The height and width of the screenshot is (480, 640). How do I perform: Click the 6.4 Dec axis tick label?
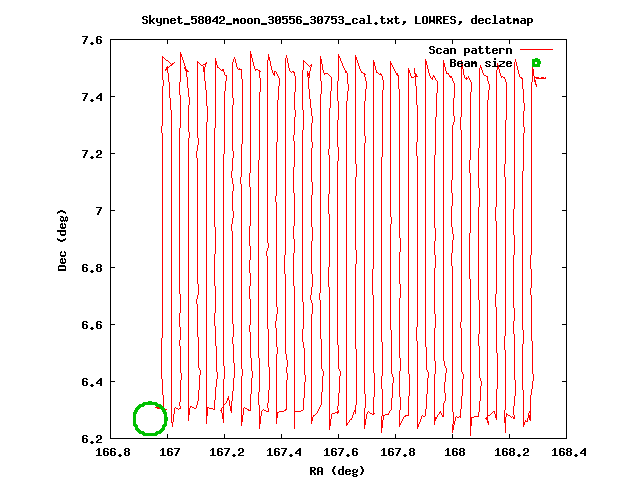[x=91, y=382]
